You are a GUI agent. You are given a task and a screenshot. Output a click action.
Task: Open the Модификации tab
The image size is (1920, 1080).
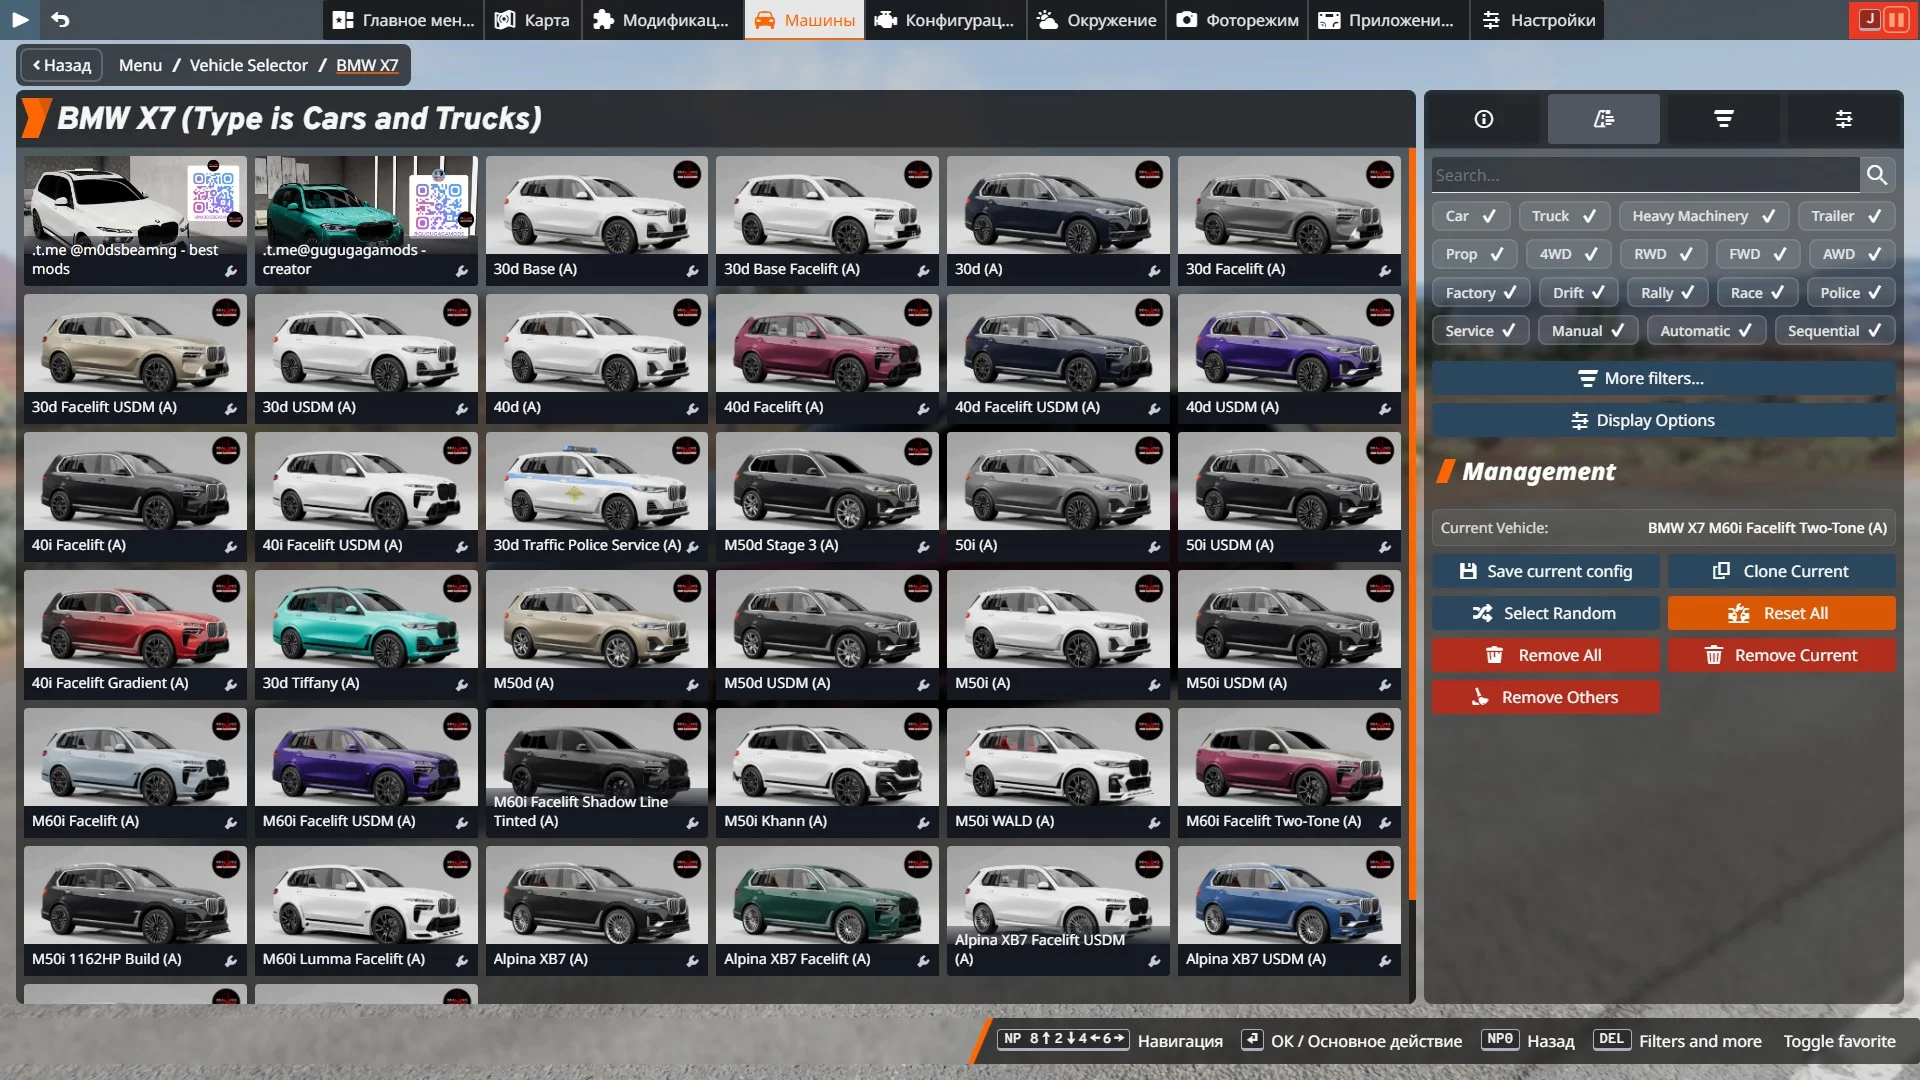click(661, 20)
